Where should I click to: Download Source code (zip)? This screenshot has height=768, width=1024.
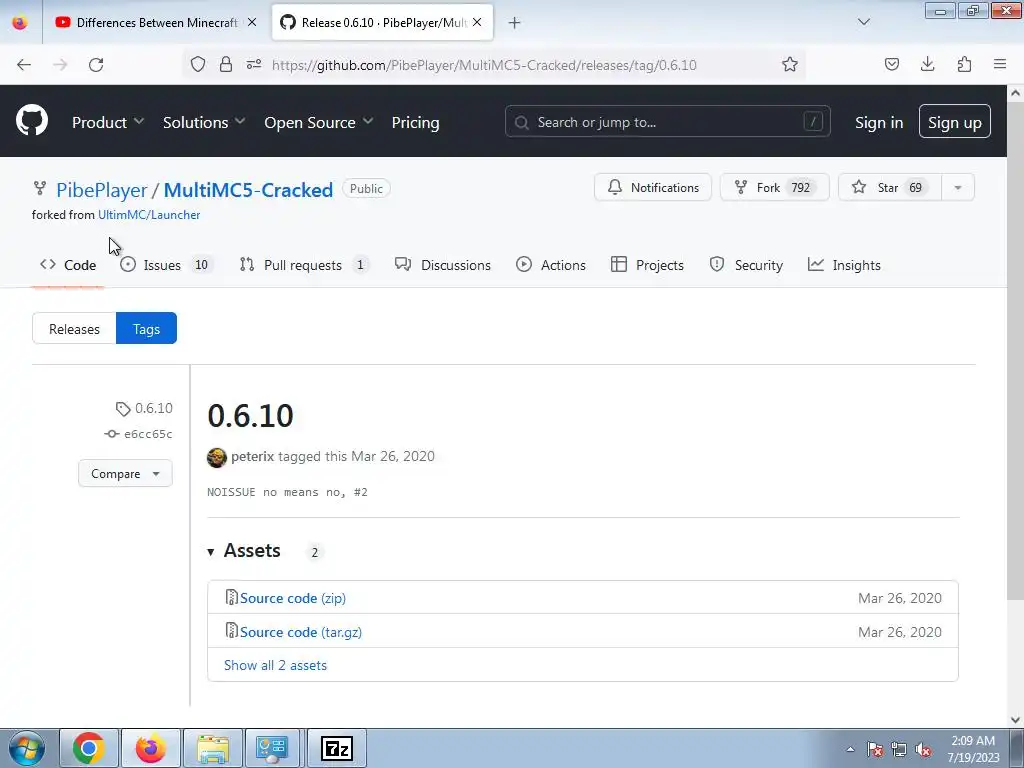[x=293, y=598]
